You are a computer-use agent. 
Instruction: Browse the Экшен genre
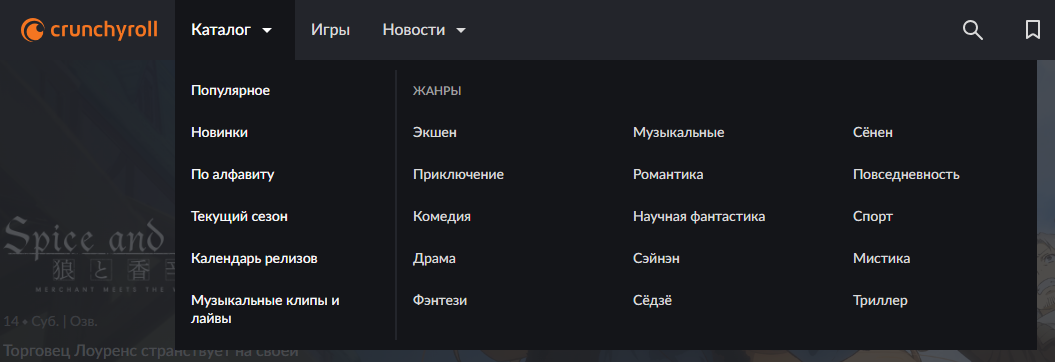tap(435, 133)
